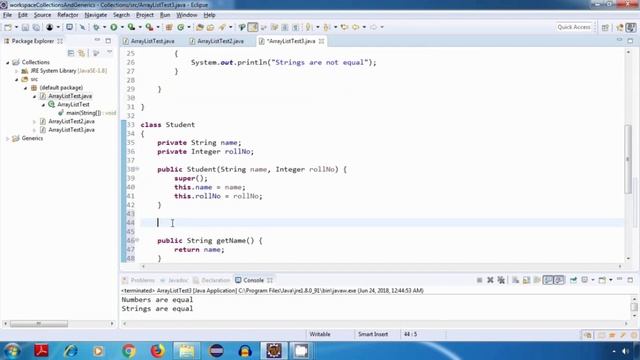Click the editor vertical scrollbar thumb
This screenshot has width=640, height=360.
pos(628,159)
